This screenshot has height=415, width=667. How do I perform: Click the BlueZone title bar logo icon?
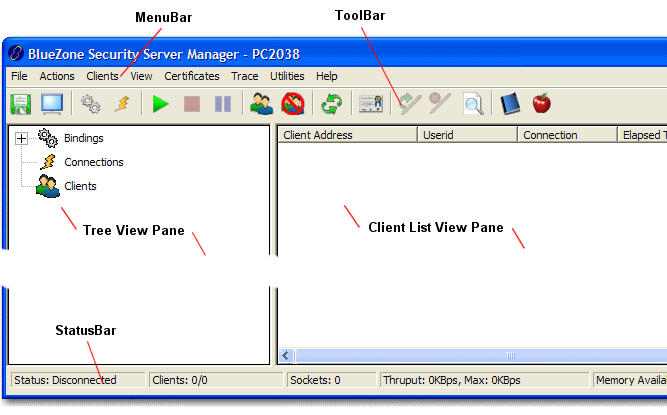click(x=16, y=54)
